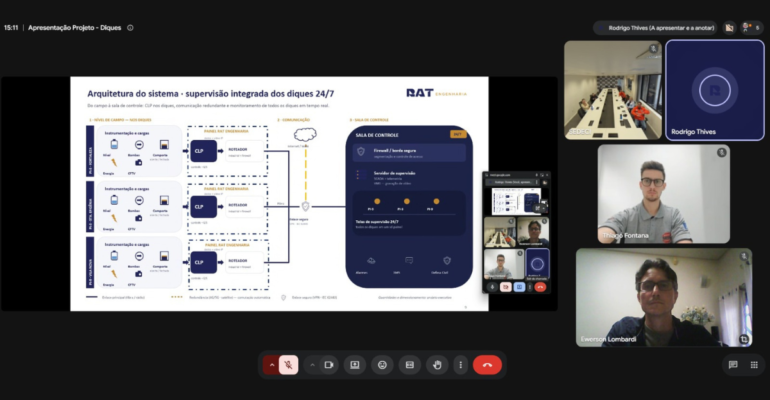Click presentation thumbnail in mini Meet window
Viewport: 770px width, 400px height.
point(519,201)
